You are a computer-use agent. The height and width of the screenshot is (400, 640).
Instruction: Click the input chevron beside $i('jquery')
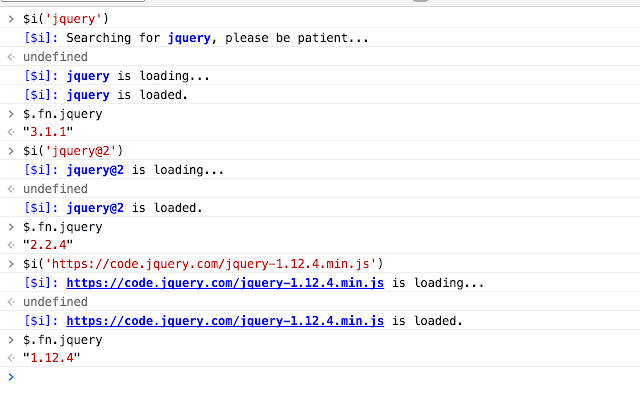(11, 19)
